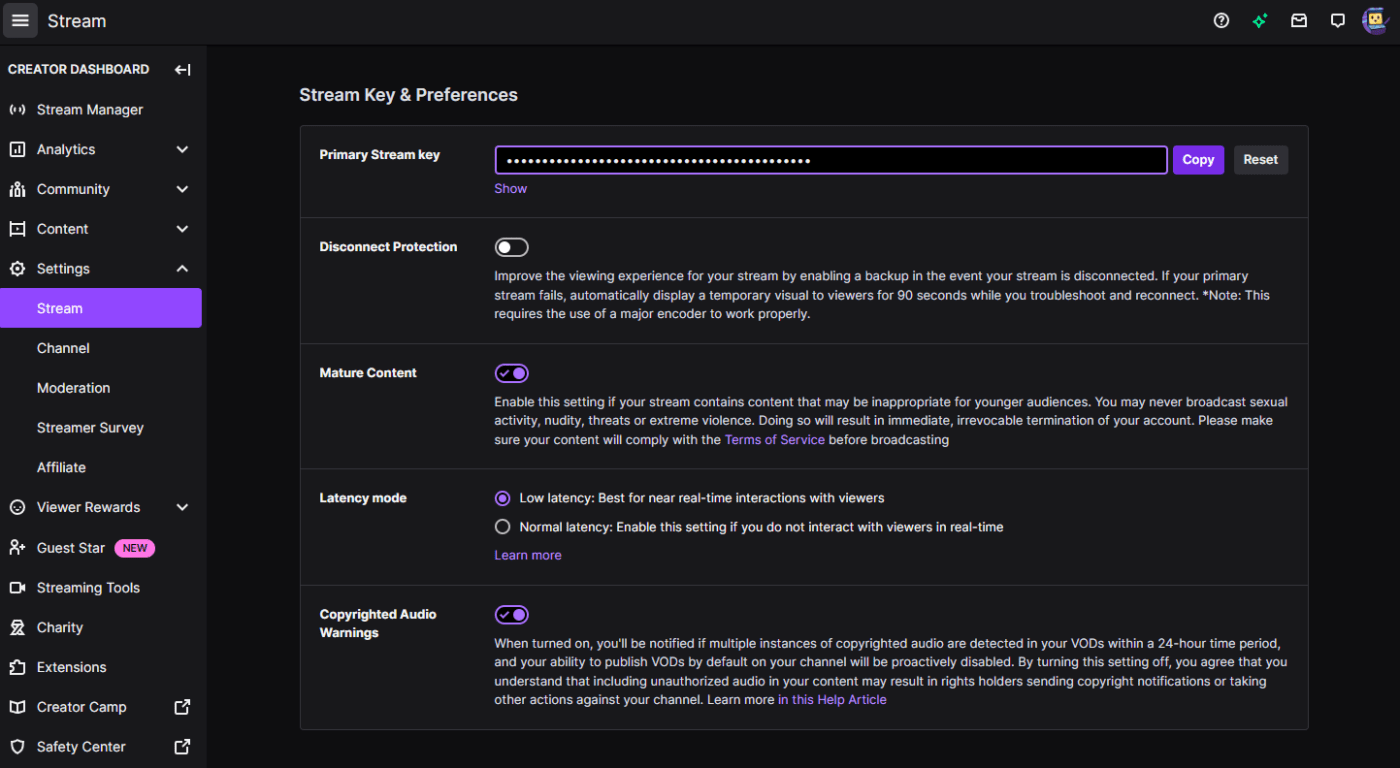The width and height of the screenshot is (1400, 768).
Task: Enable the Disconnect Protection toggle
Action: (x=511, y=247)
